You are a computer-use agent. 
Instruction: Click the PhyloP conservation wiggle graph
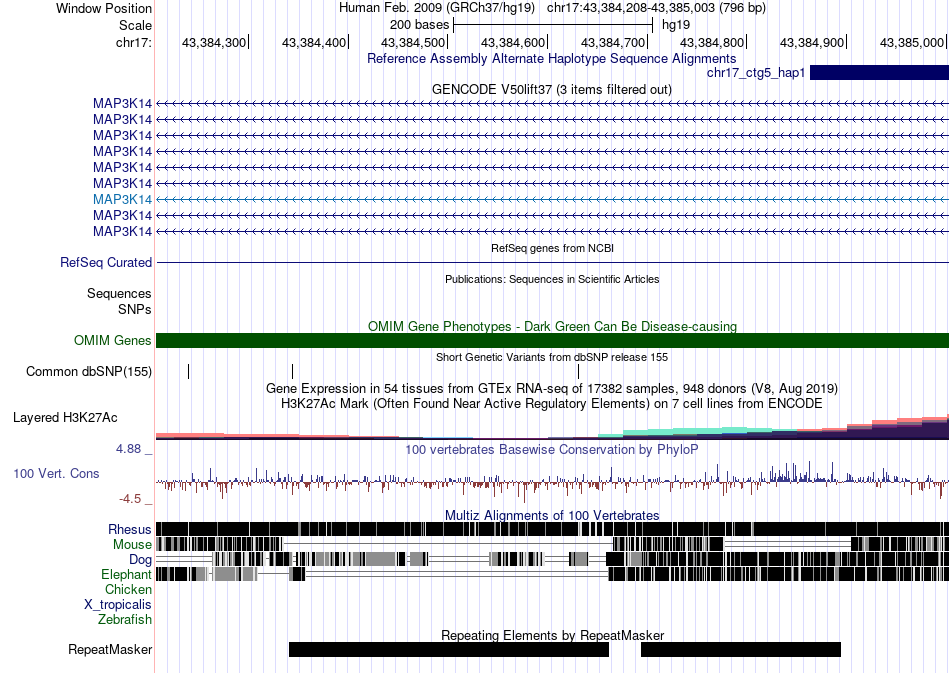tap(553, 482)
